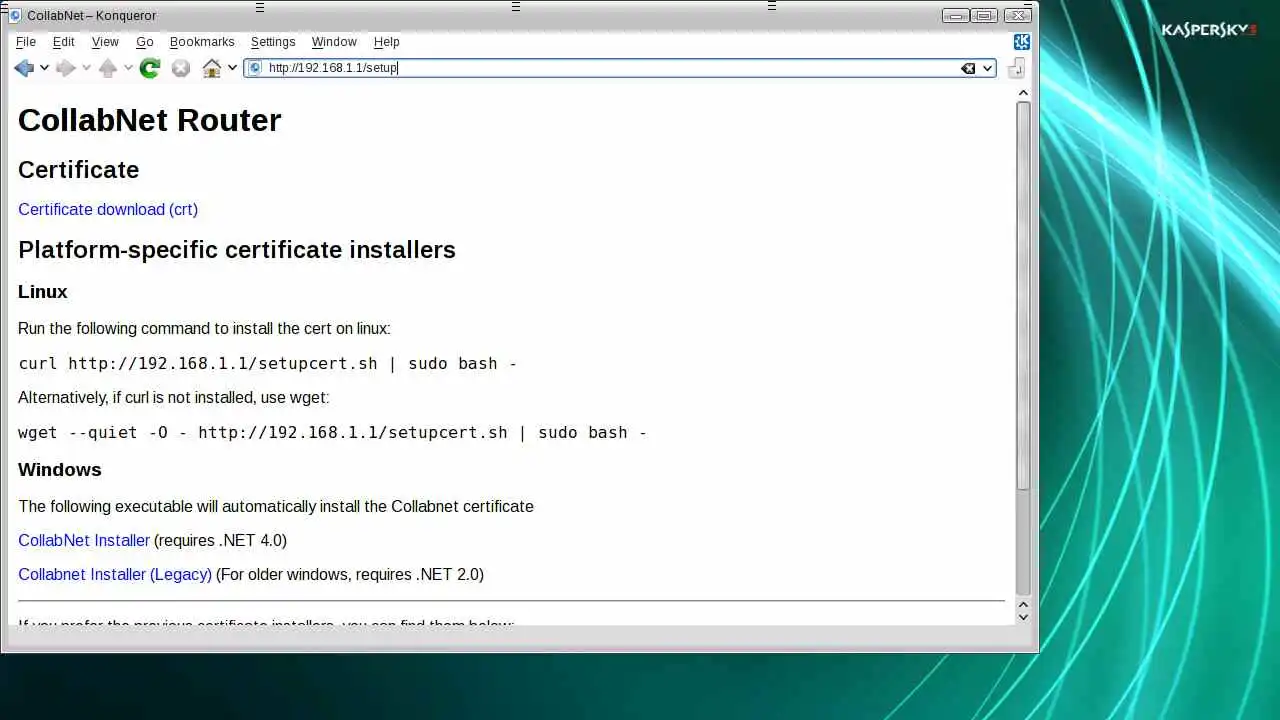Click the page vertical scrollbar thumb

point(1023,295)
